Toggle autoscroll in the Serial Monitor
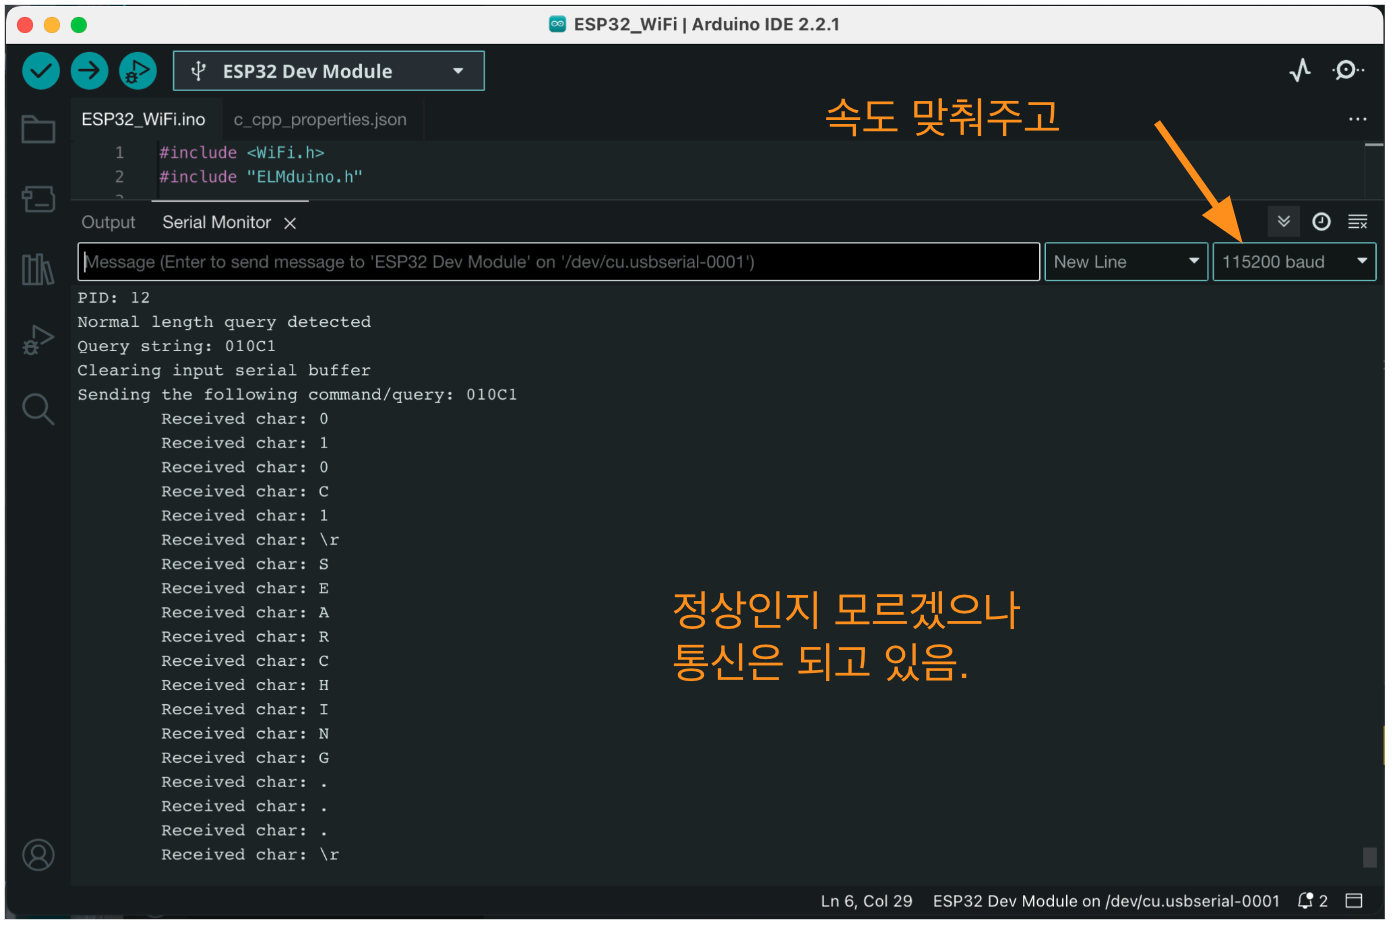Viewport: 1394px width, 928px height. click(x=1284, y=221)
